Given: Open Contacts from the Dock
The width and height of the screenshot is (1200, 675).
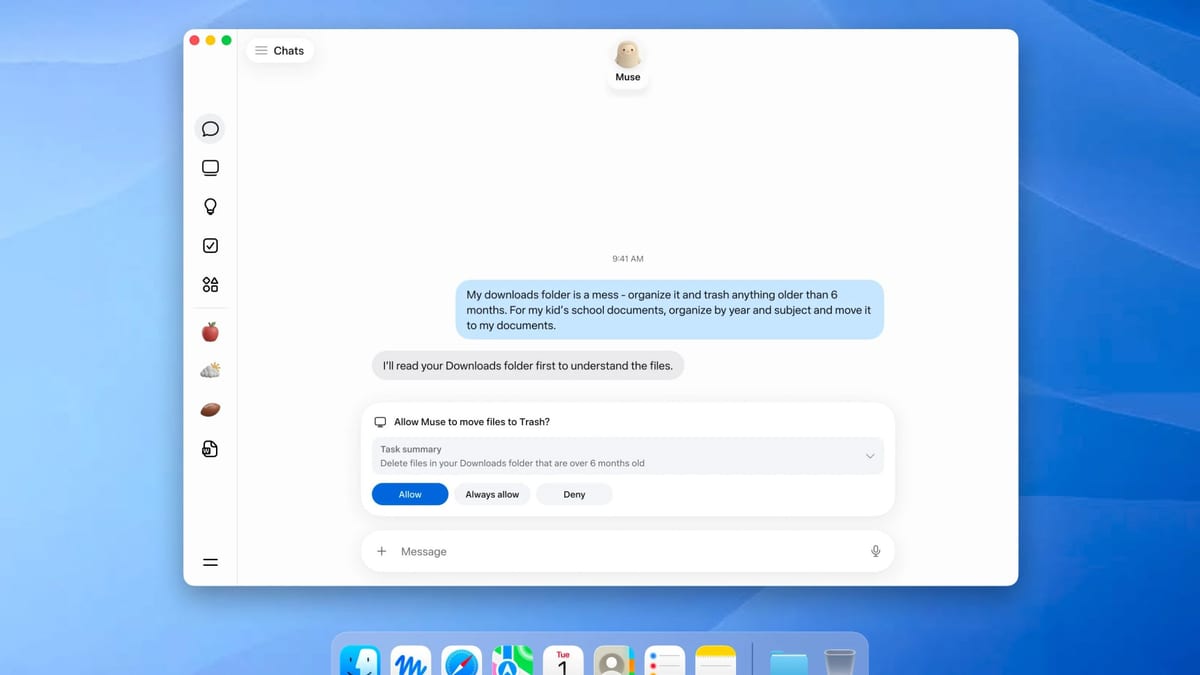Looking at the screenshot, I should (614, 661).
